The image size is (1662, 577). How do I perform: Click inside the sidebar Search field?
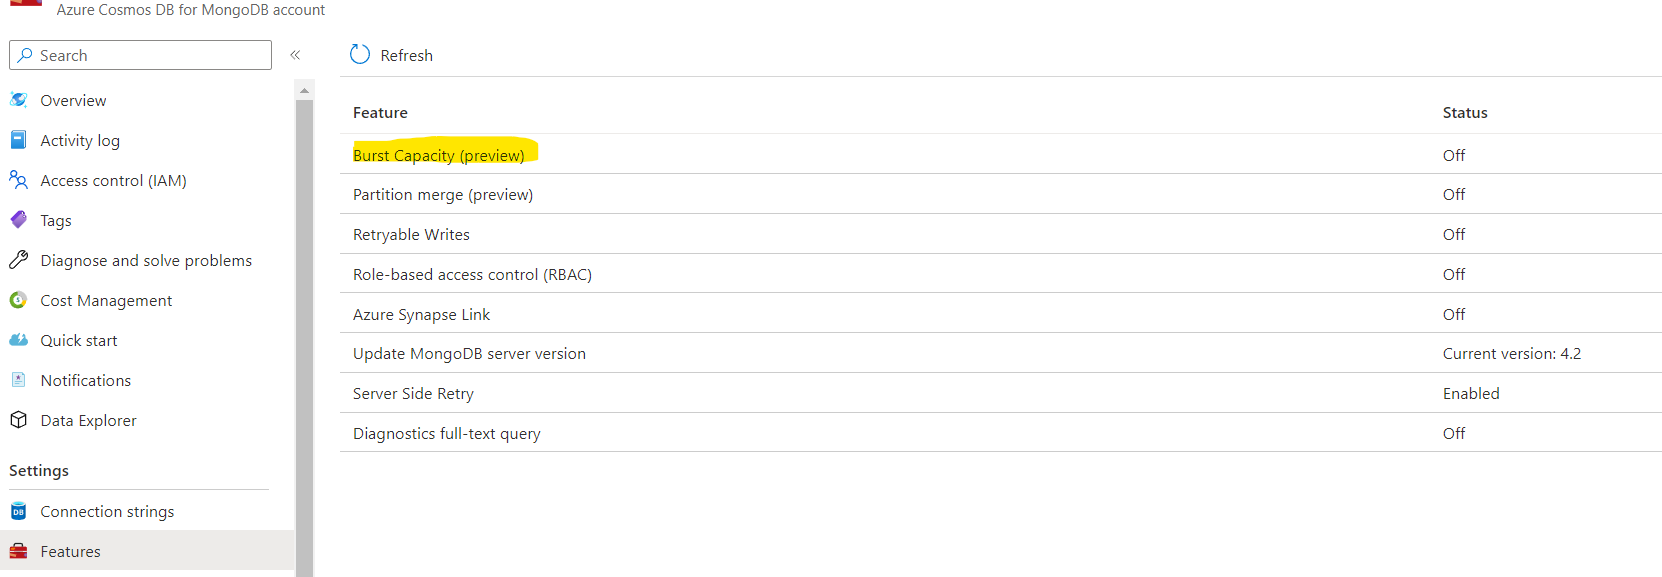(x=140, y=55)
